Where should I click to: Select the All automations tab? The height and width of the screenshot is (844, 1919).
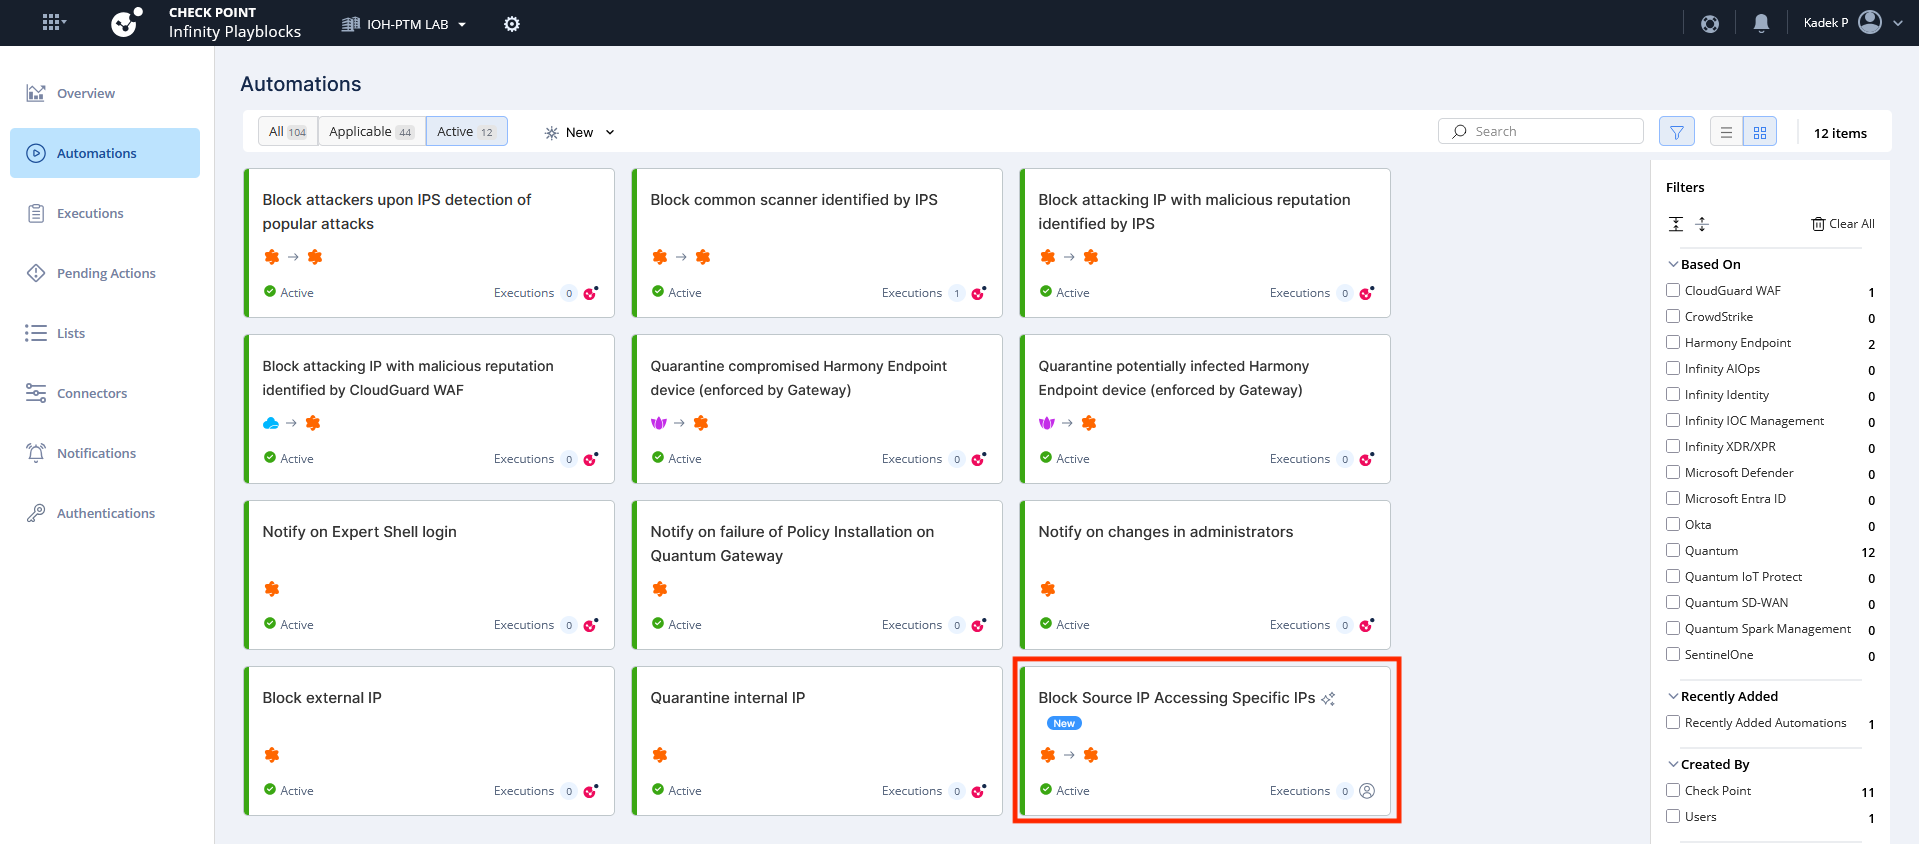(287, 132)
